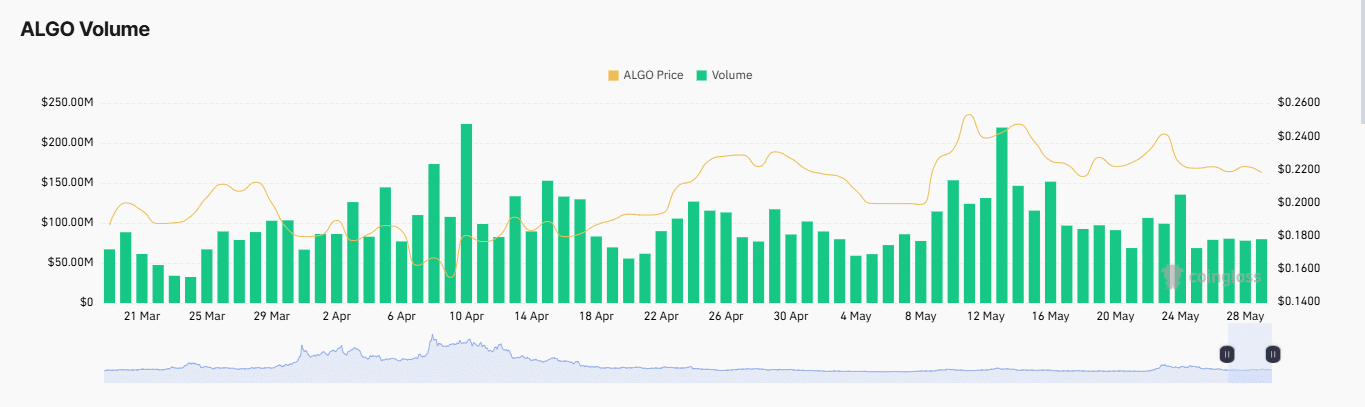
Task: Click the ALGO Volume chart title
Action: point(85,30)
